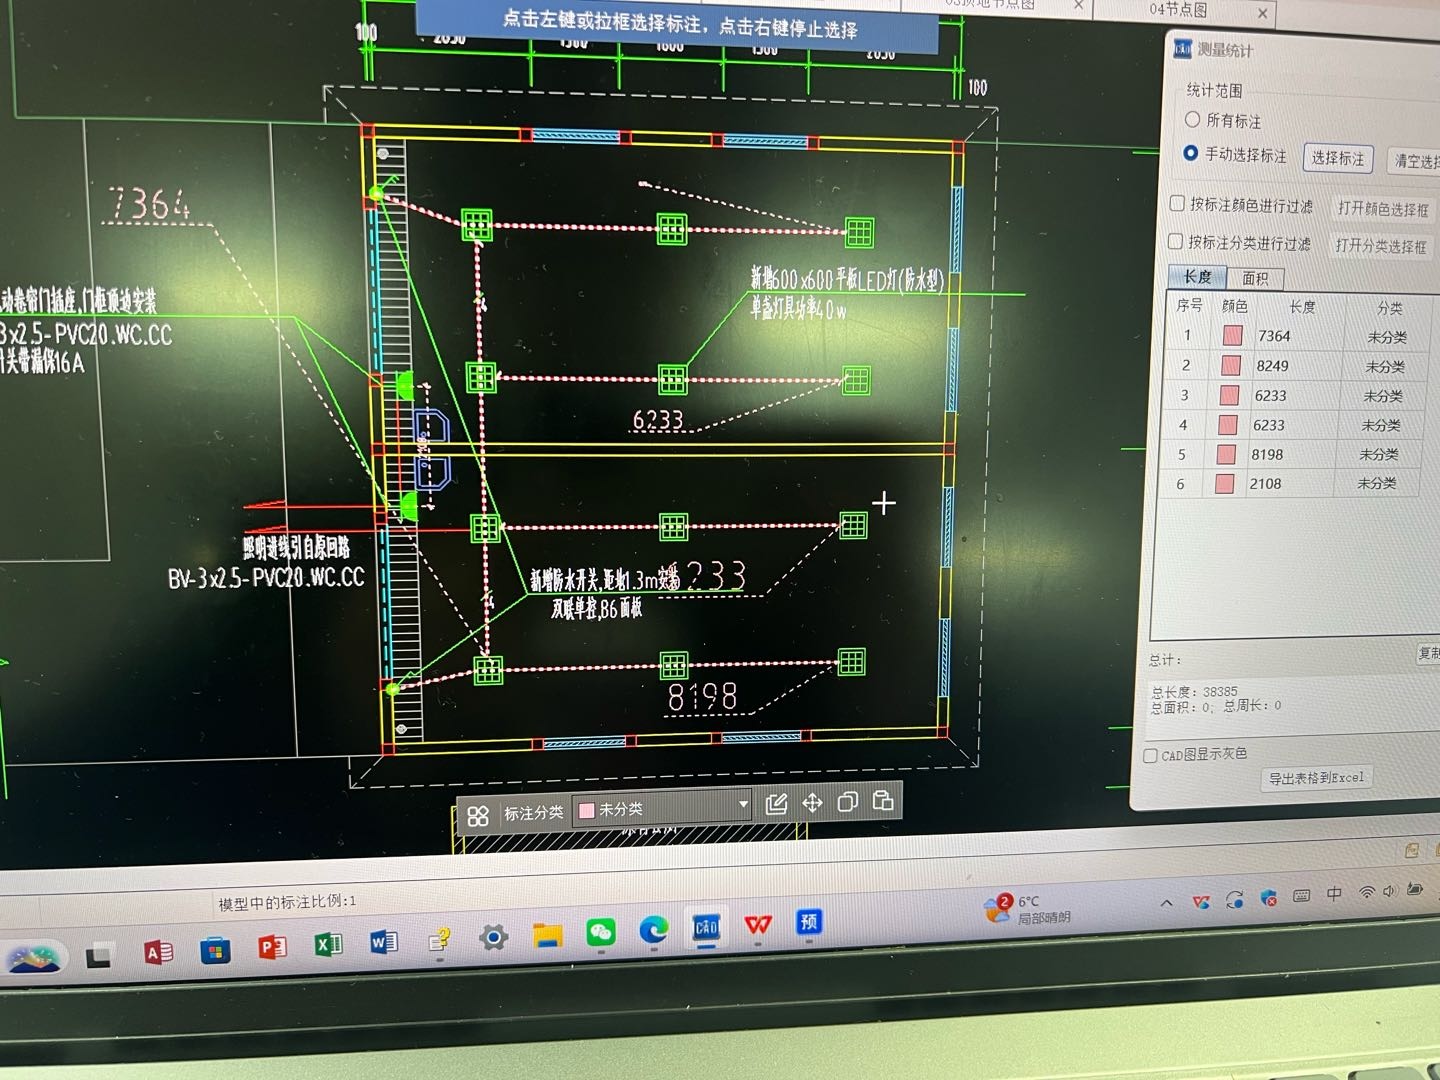
Task: Open Access from taskbar
Action: pos(158,952)
